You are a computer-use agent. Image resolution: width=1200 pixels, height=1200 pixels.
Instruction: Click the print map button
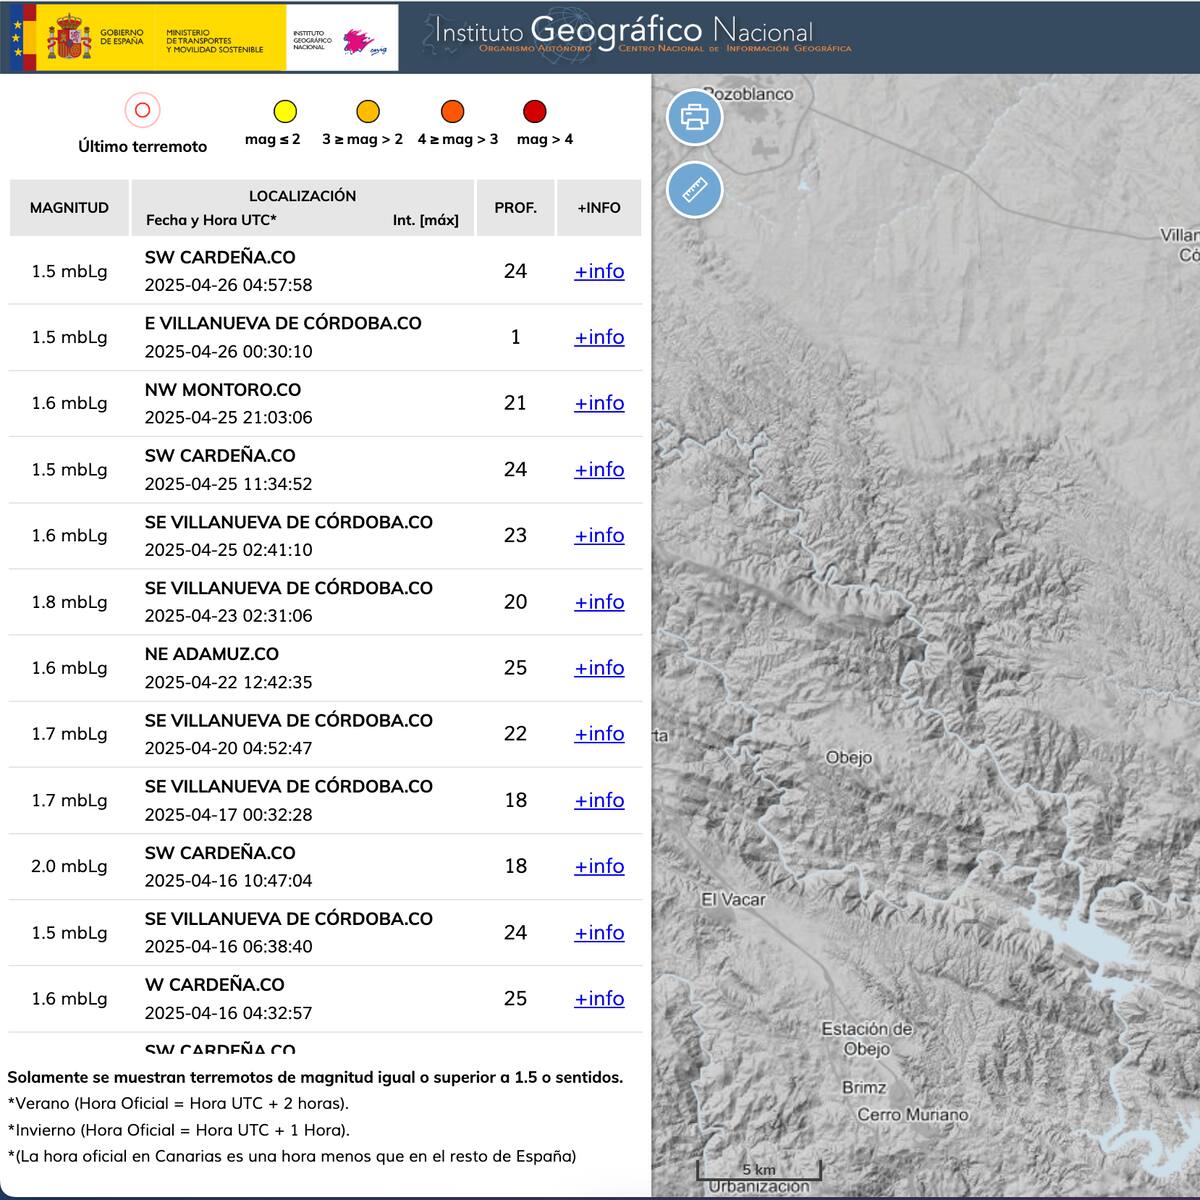click(x=694, y=117)
